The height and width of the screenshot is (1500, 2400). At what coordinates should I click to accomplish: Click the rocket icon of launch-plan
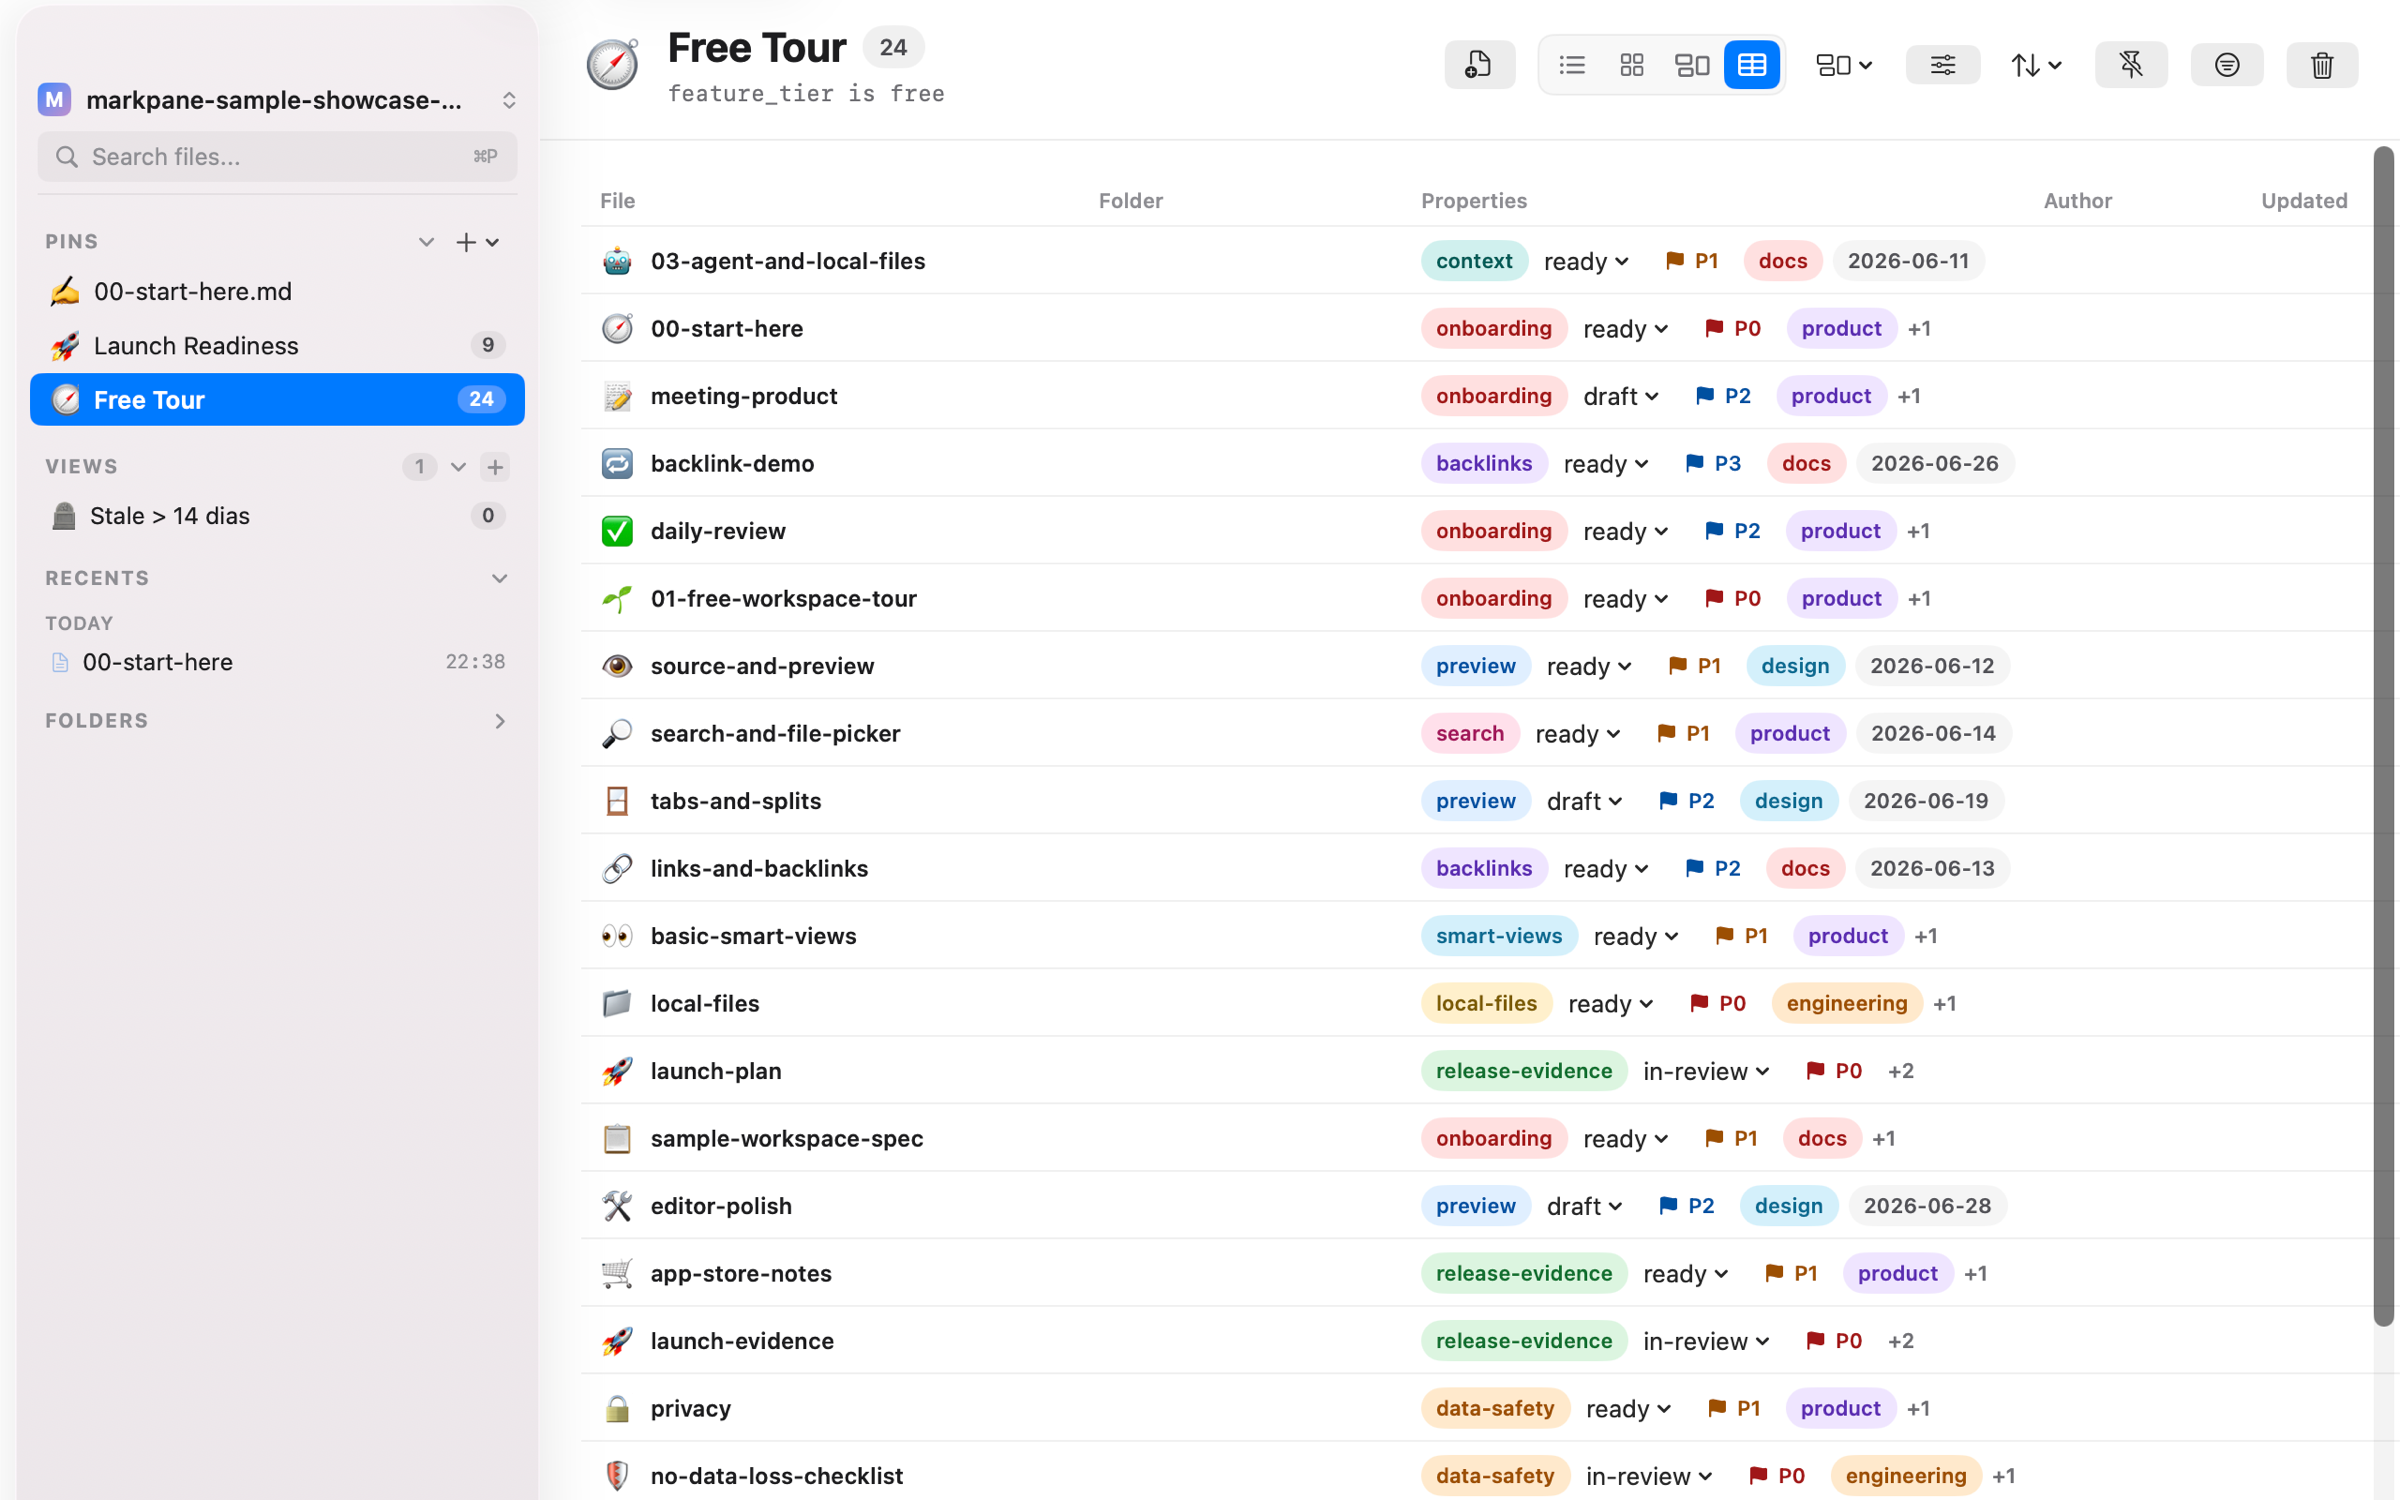(x=617, y=1071)
